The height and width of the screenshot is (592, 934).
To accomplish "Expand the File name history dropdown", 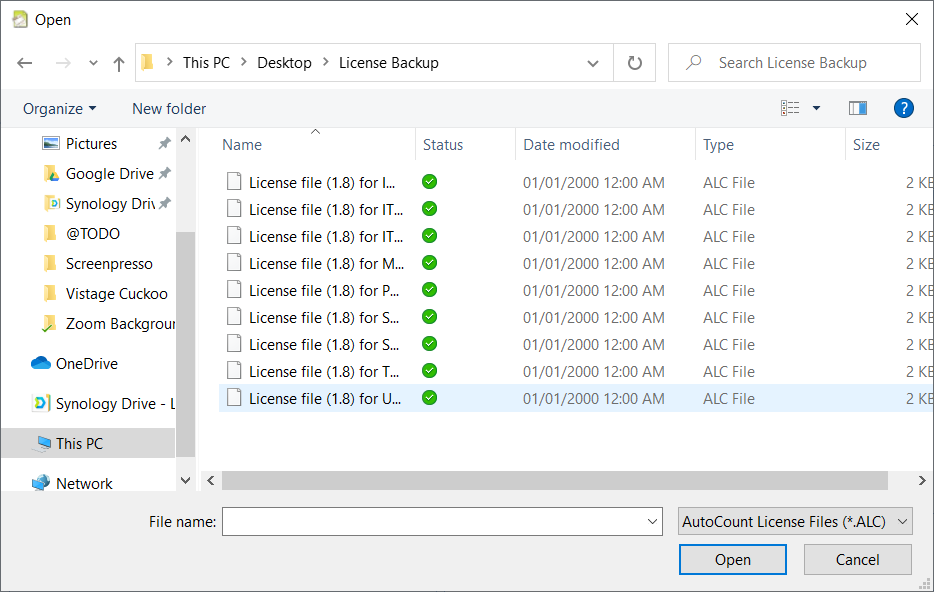I will pyautogui.click(x=652, y=521).
